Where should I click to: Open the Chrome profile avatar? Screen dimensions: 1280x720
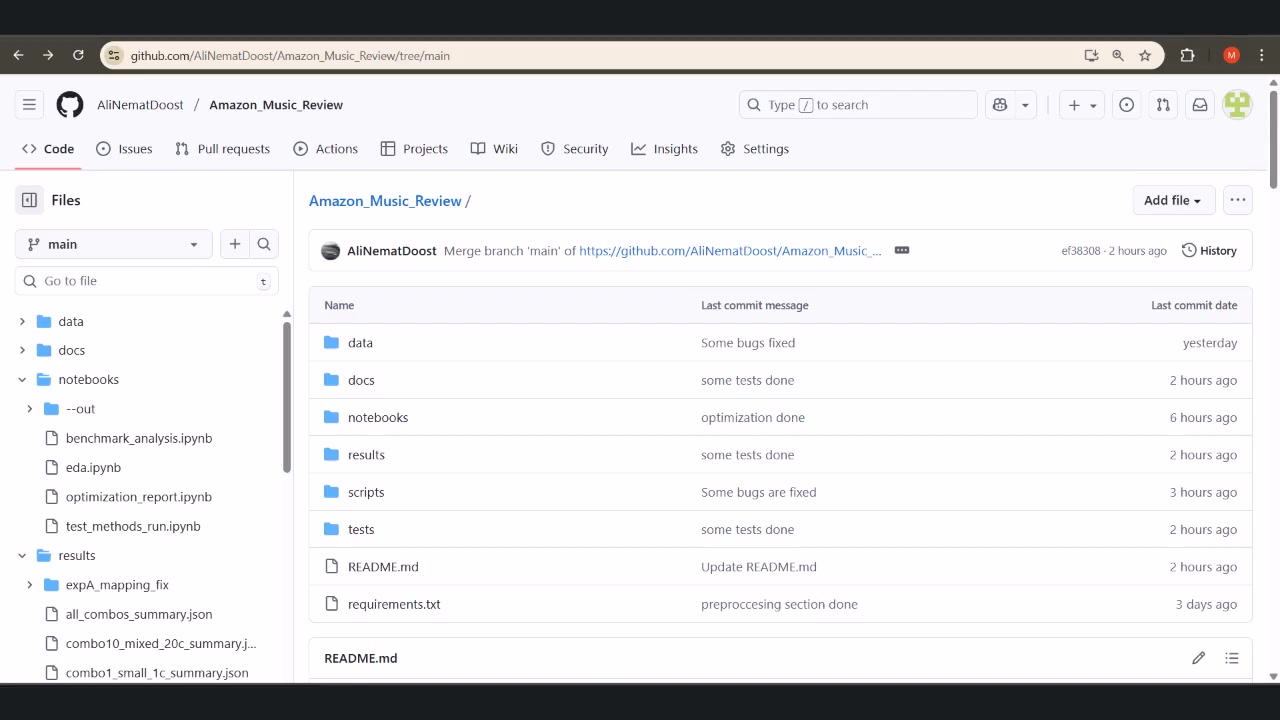(1231, 56)
